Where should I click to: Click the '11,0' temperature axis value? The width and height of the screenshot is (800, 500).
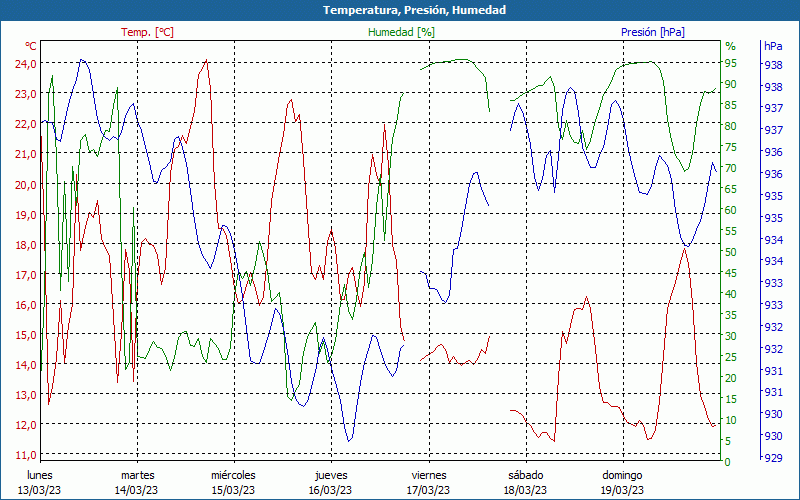pyautogui.click(x=26, y=455)
